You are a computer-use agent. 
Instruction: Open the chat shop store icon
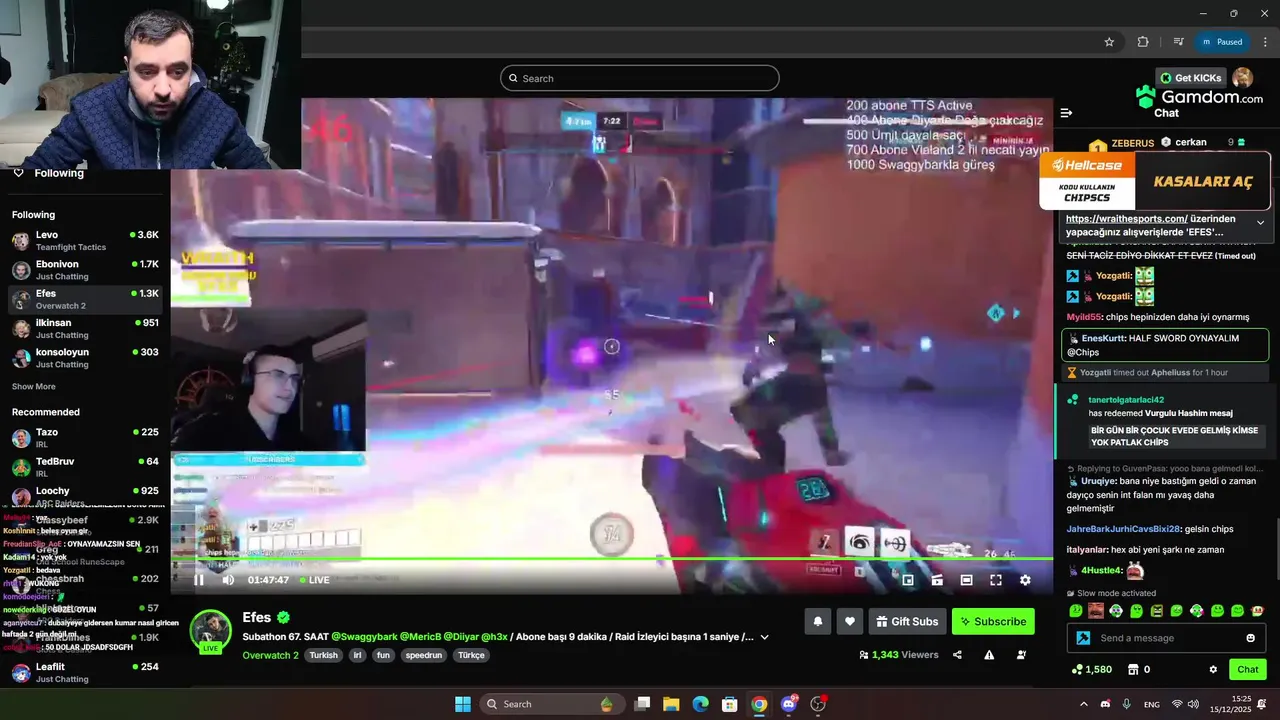[1133, 670]
